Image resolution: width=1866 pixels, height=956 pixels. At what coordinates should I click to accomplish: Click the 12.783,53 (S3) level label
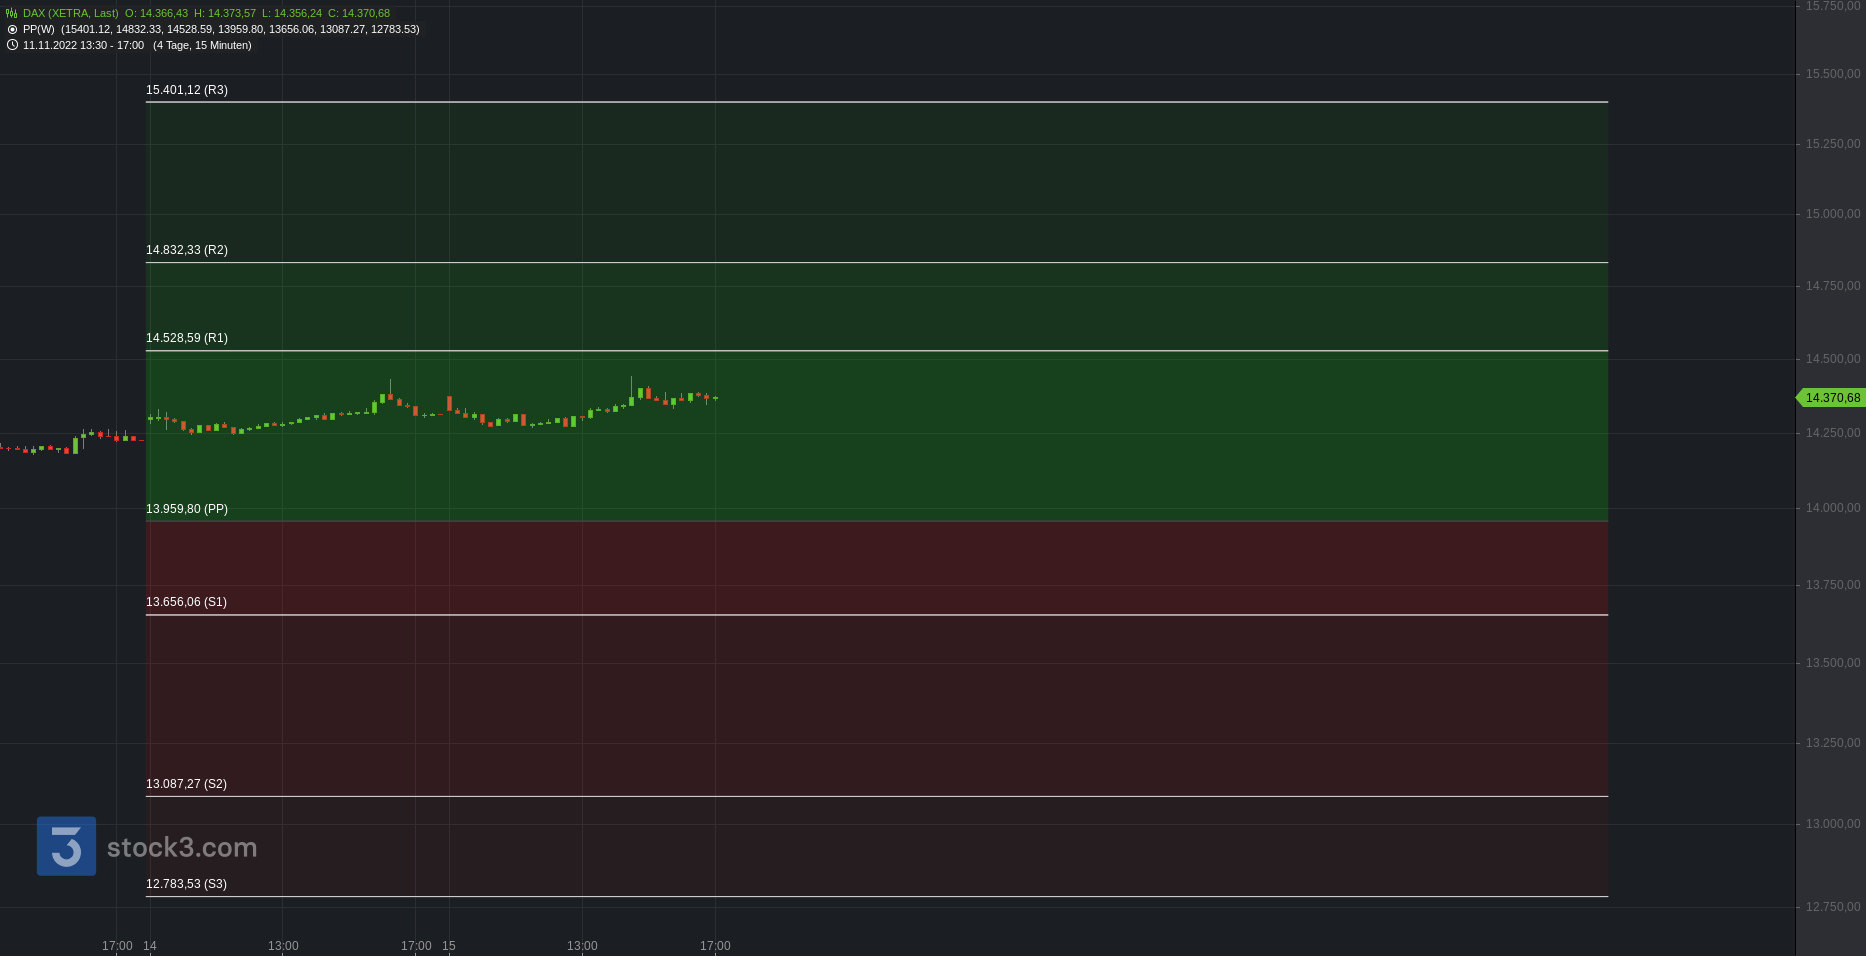pyautogui.click(x=186, y=884)
